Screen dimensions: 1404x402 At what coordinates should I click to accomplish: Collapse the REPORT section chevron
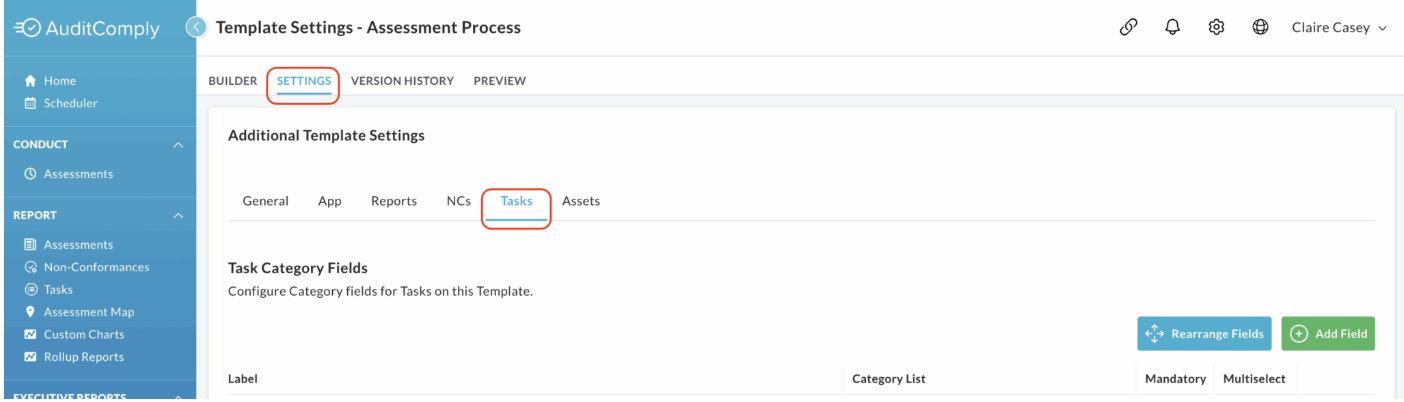178,216
